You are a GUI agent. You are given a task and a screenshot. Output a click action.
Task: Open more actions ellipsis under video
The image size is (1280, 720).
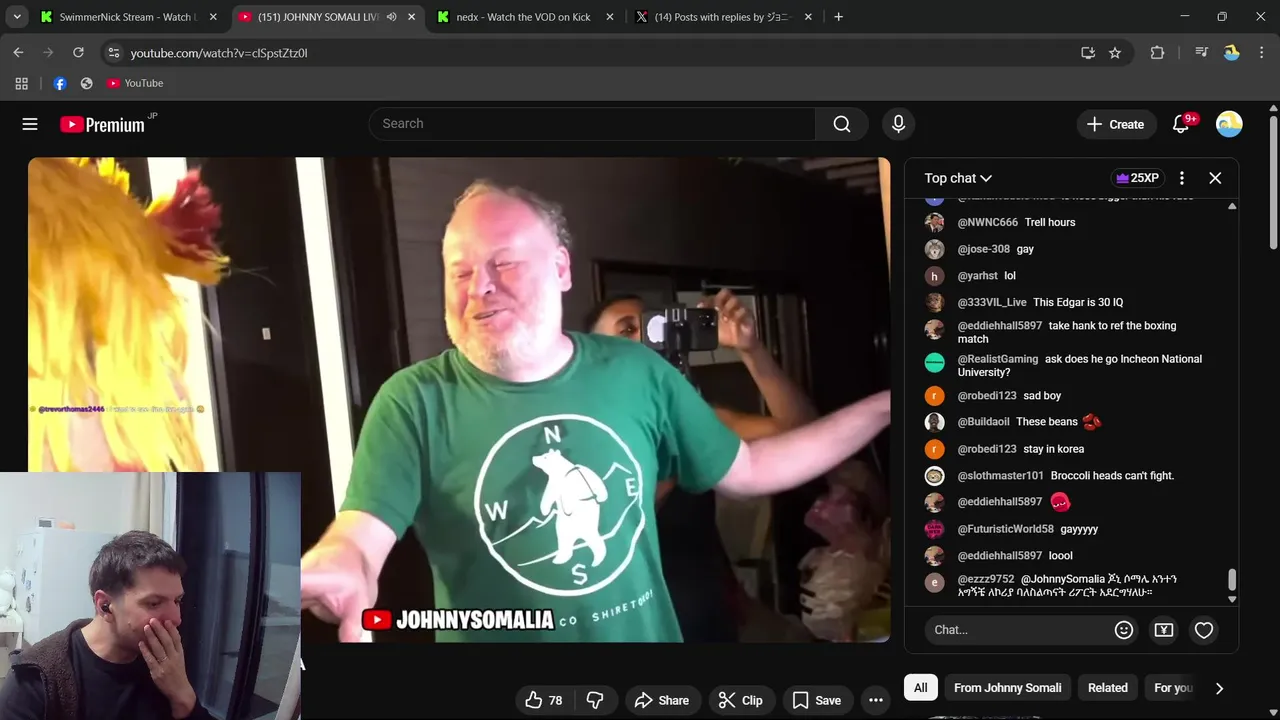tap(876, 700)
